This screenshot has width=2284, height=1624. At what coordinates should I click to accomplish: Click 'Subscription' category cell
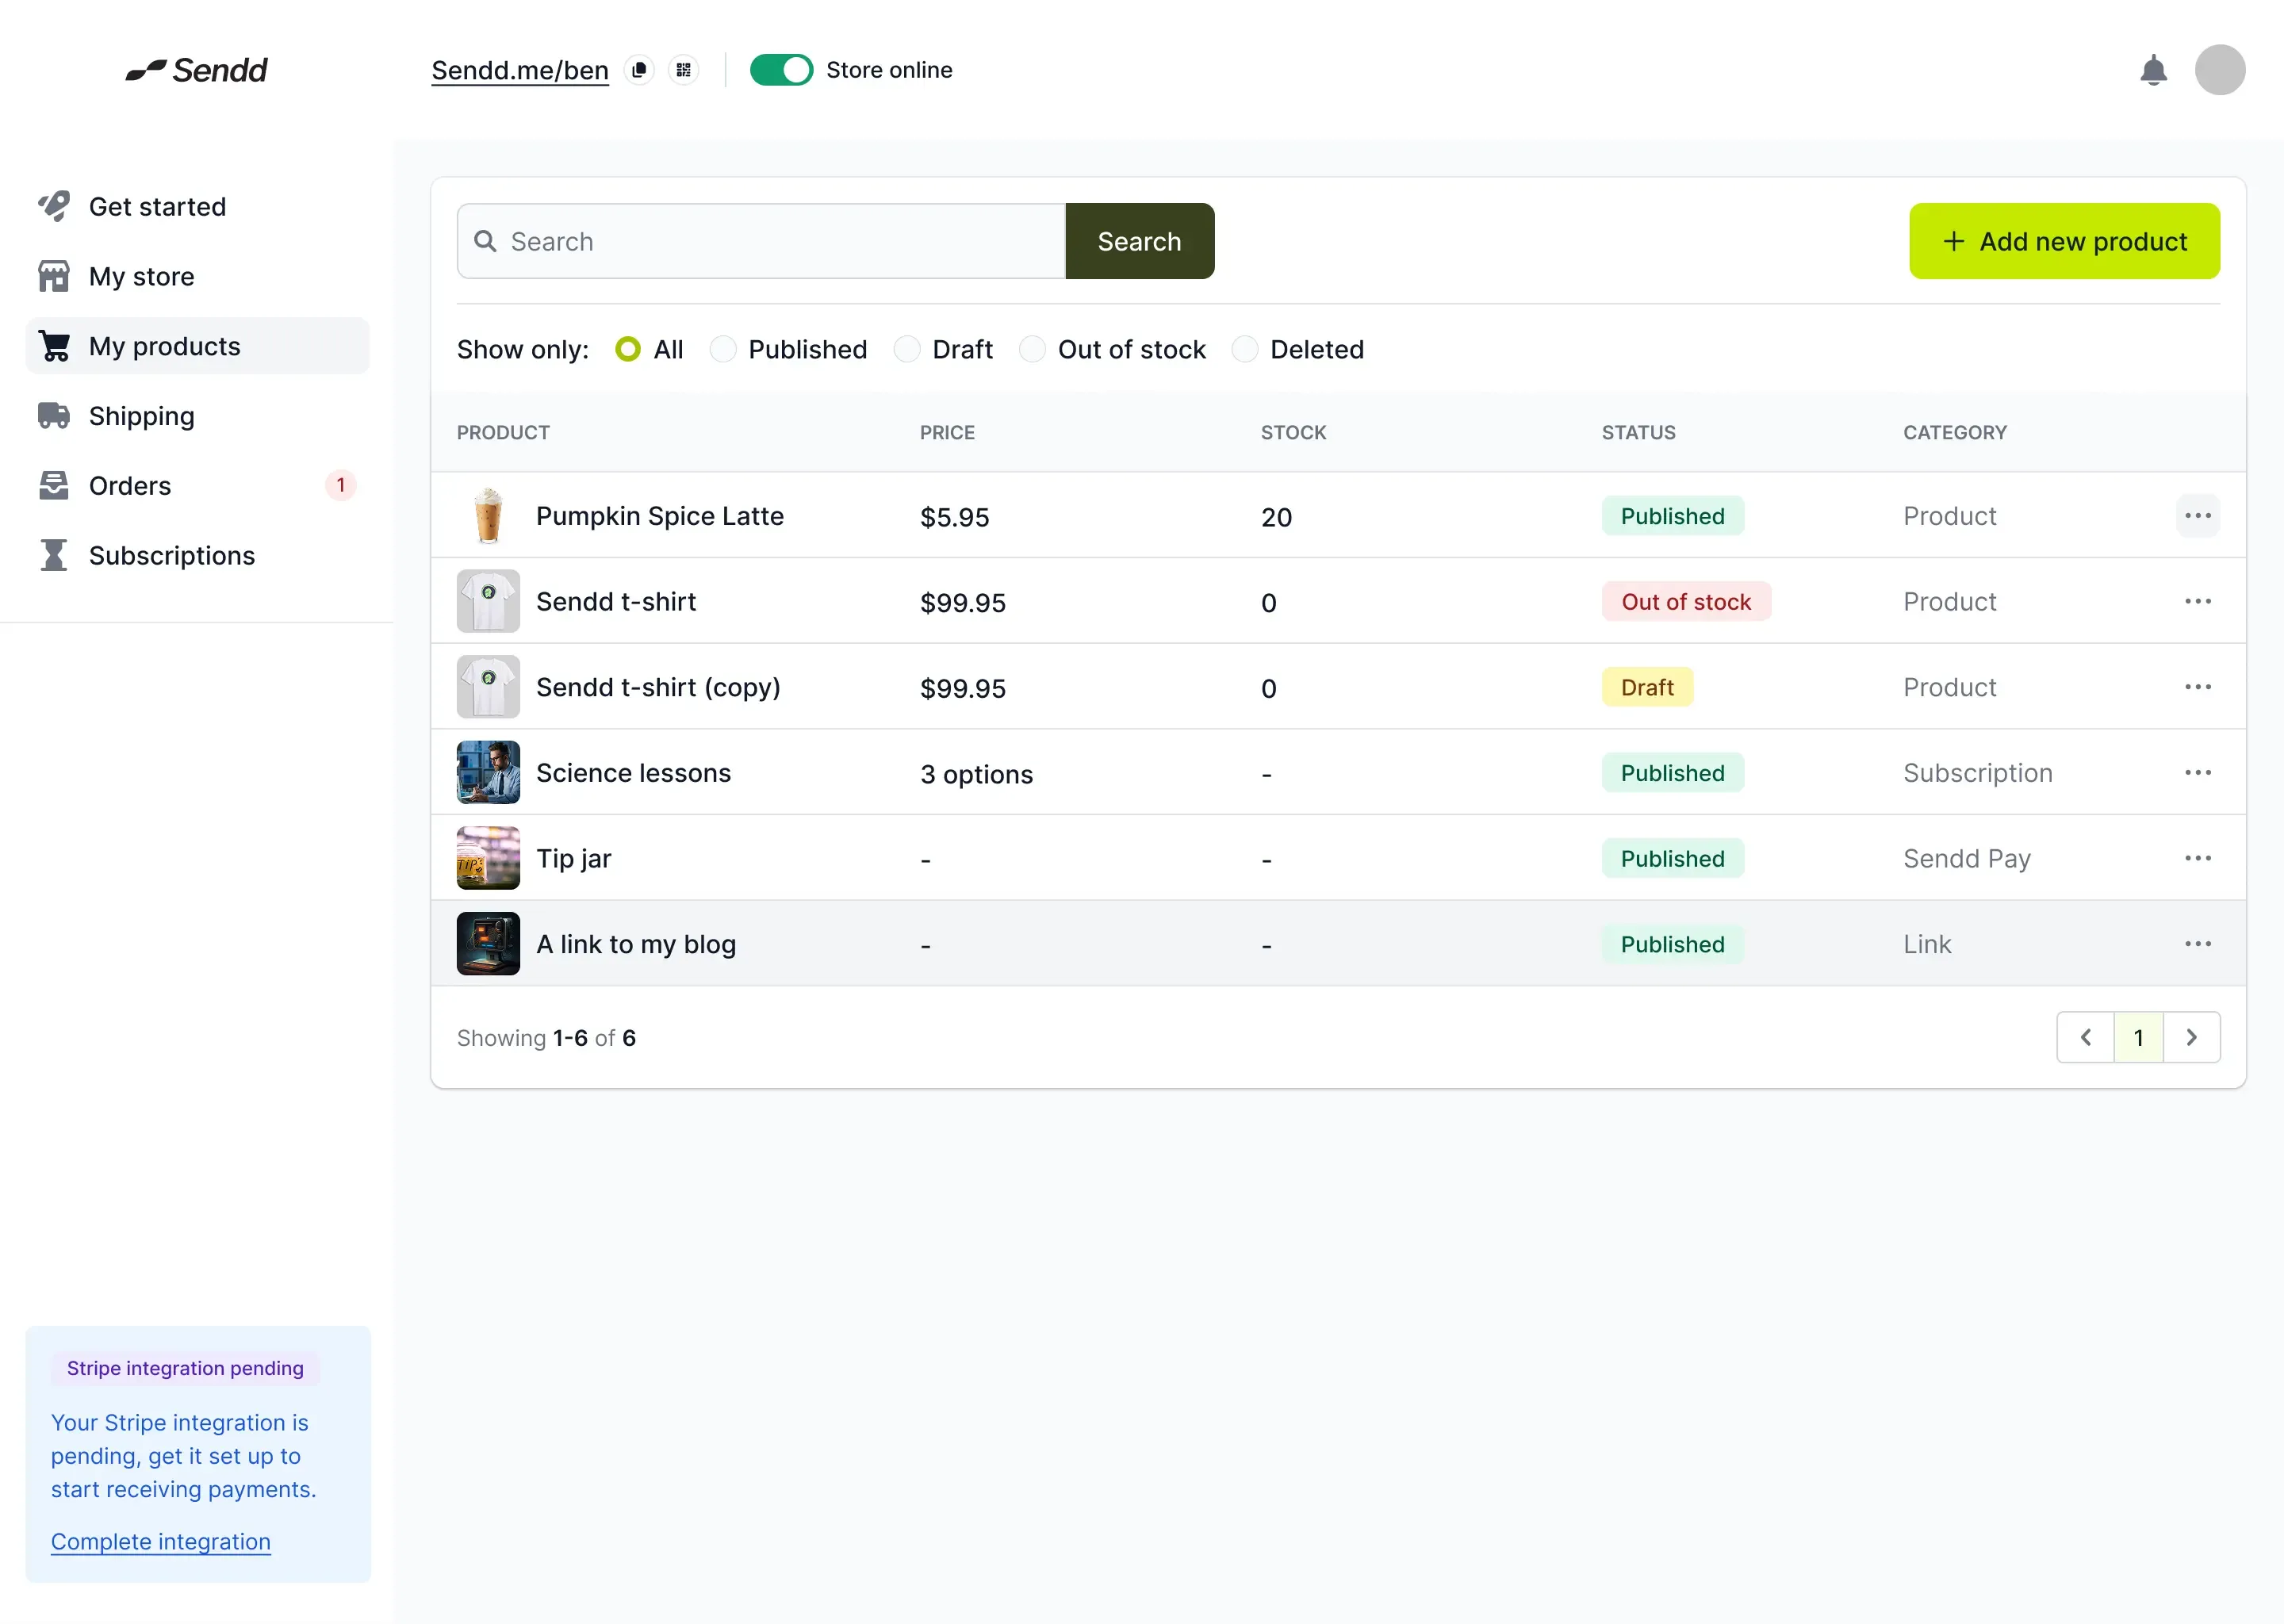(x=1977, y=773)
